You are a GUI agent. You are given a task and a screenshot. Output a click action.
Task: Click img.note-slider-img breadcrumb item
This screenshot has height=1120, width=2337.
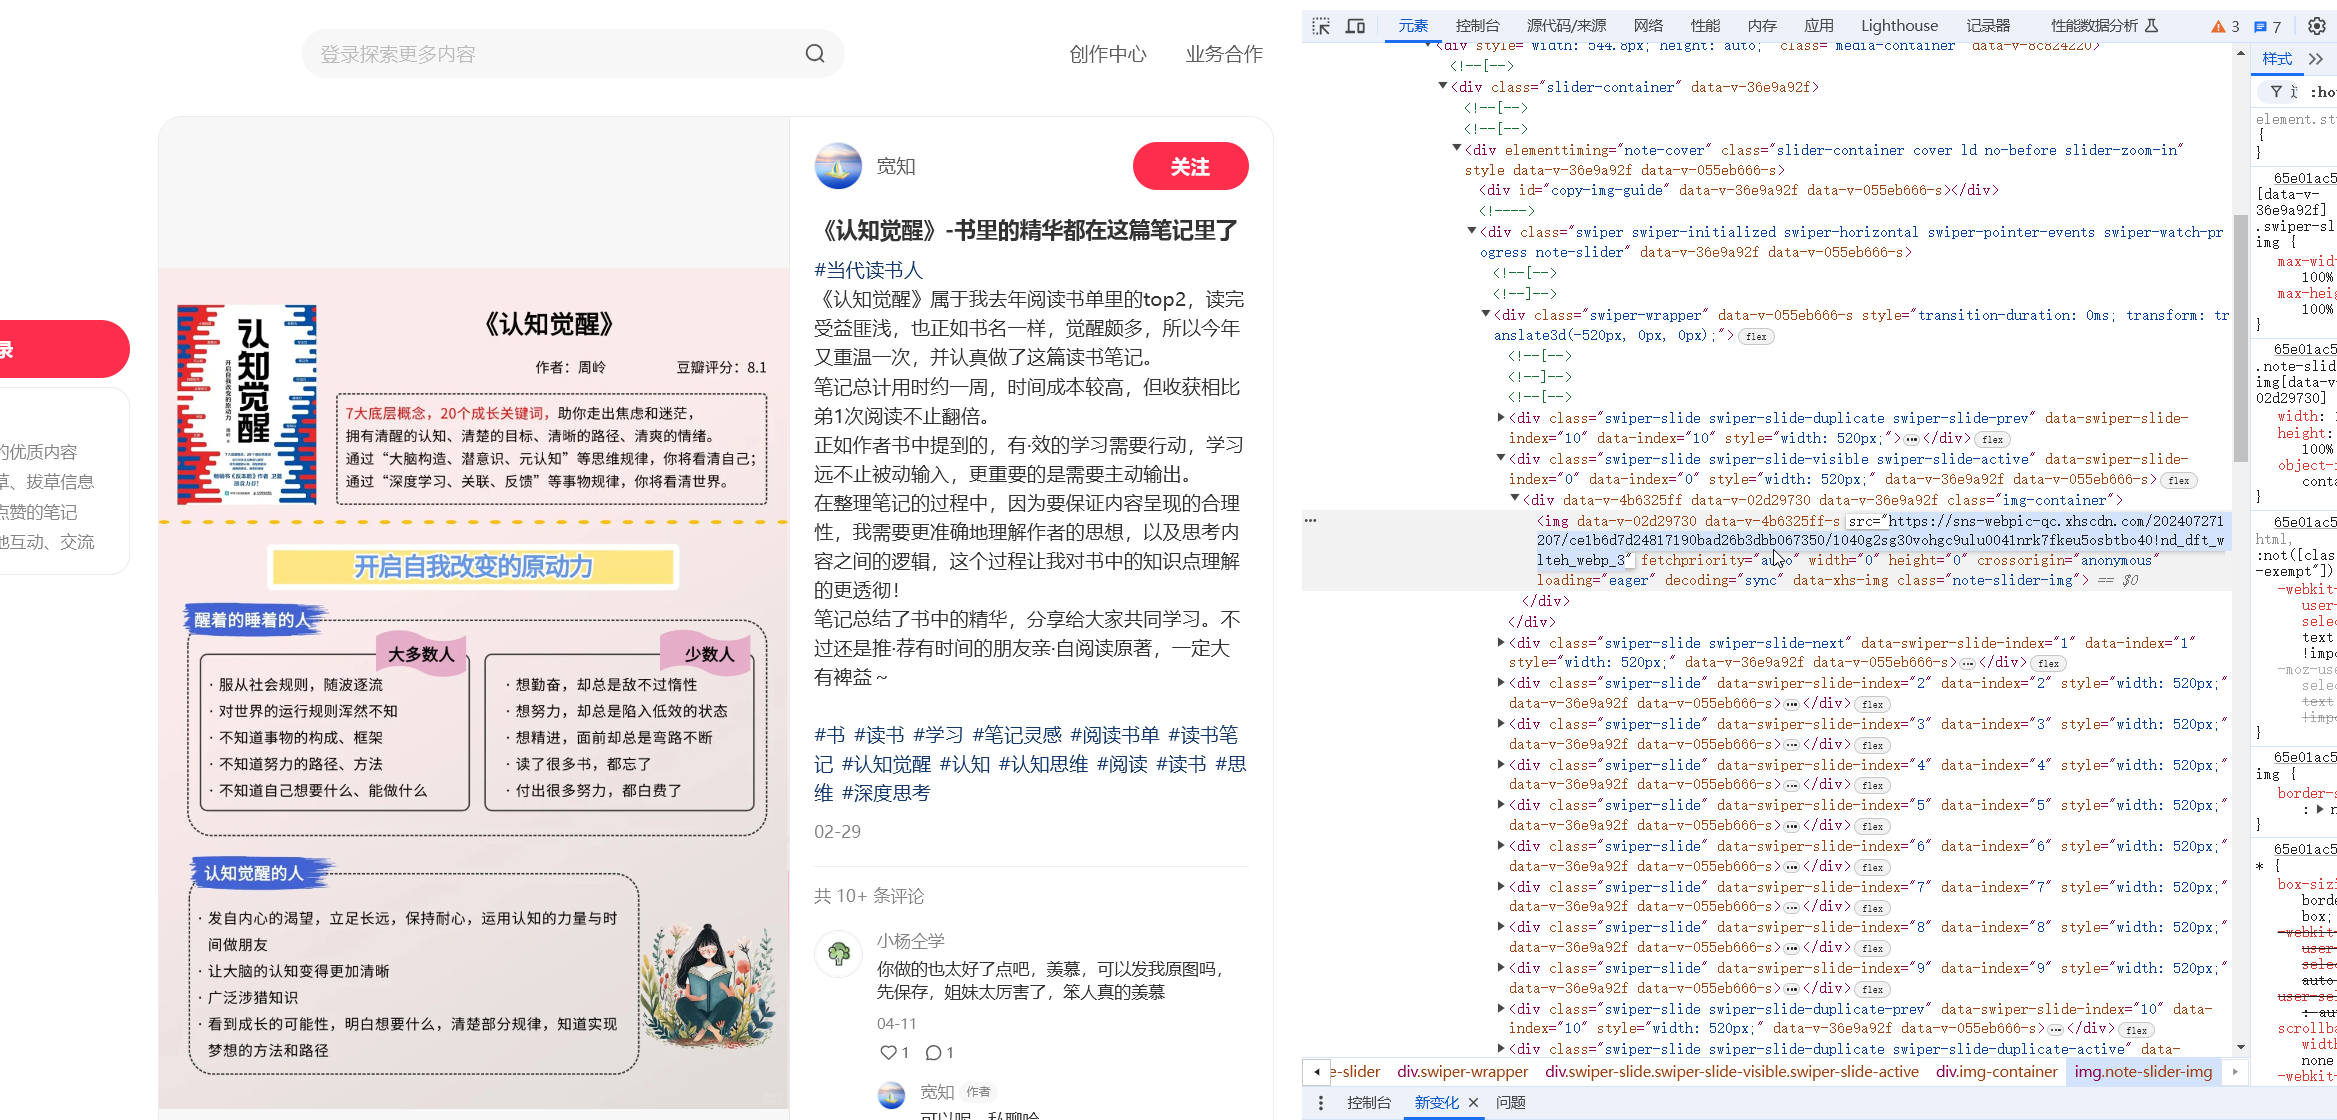[x=2143, y=1072]
